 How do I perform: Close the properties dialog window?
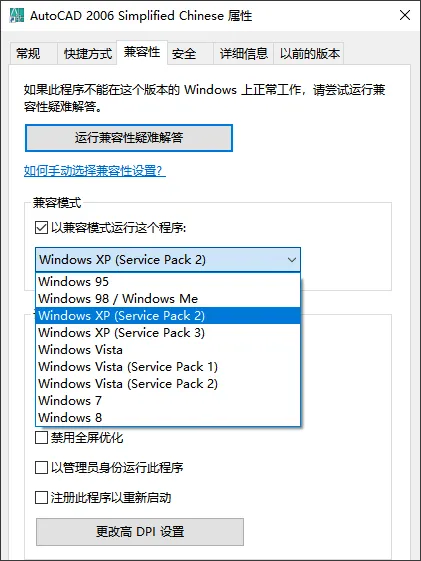(405, 15)
